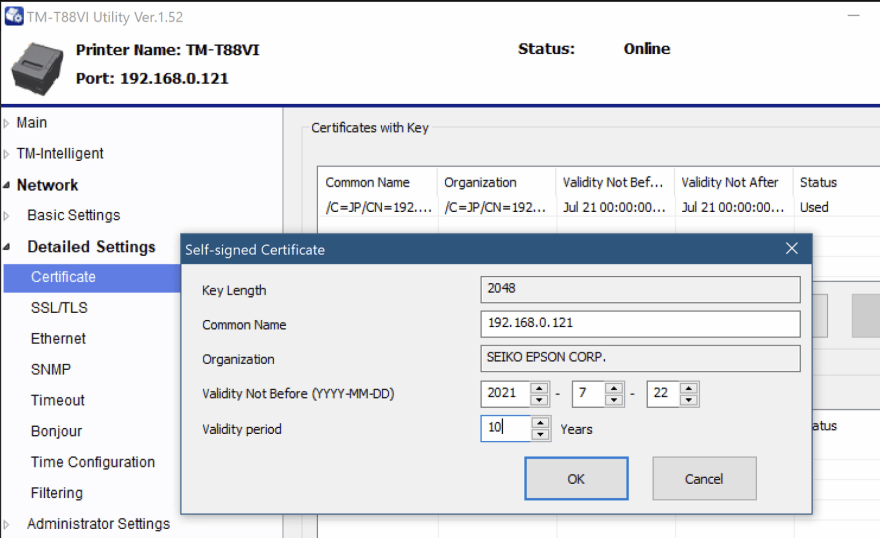The height and width of the screenshot is (538, 880).
Task: Click Cancel in the certificate dialog
Action: coord(704,479)
